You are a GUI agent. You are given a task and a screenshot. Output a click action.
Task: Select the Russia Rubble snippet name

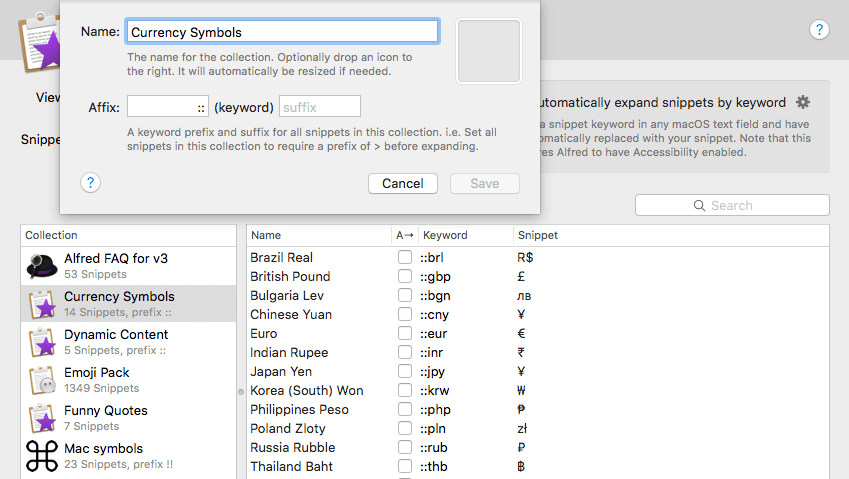(x=292, y=448)
